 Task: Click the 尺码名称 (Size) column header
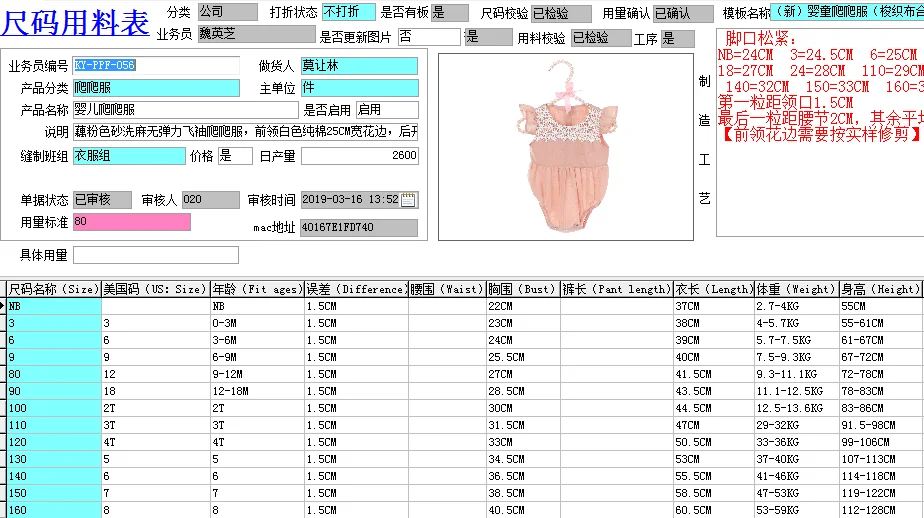click(x=54, y=289)
